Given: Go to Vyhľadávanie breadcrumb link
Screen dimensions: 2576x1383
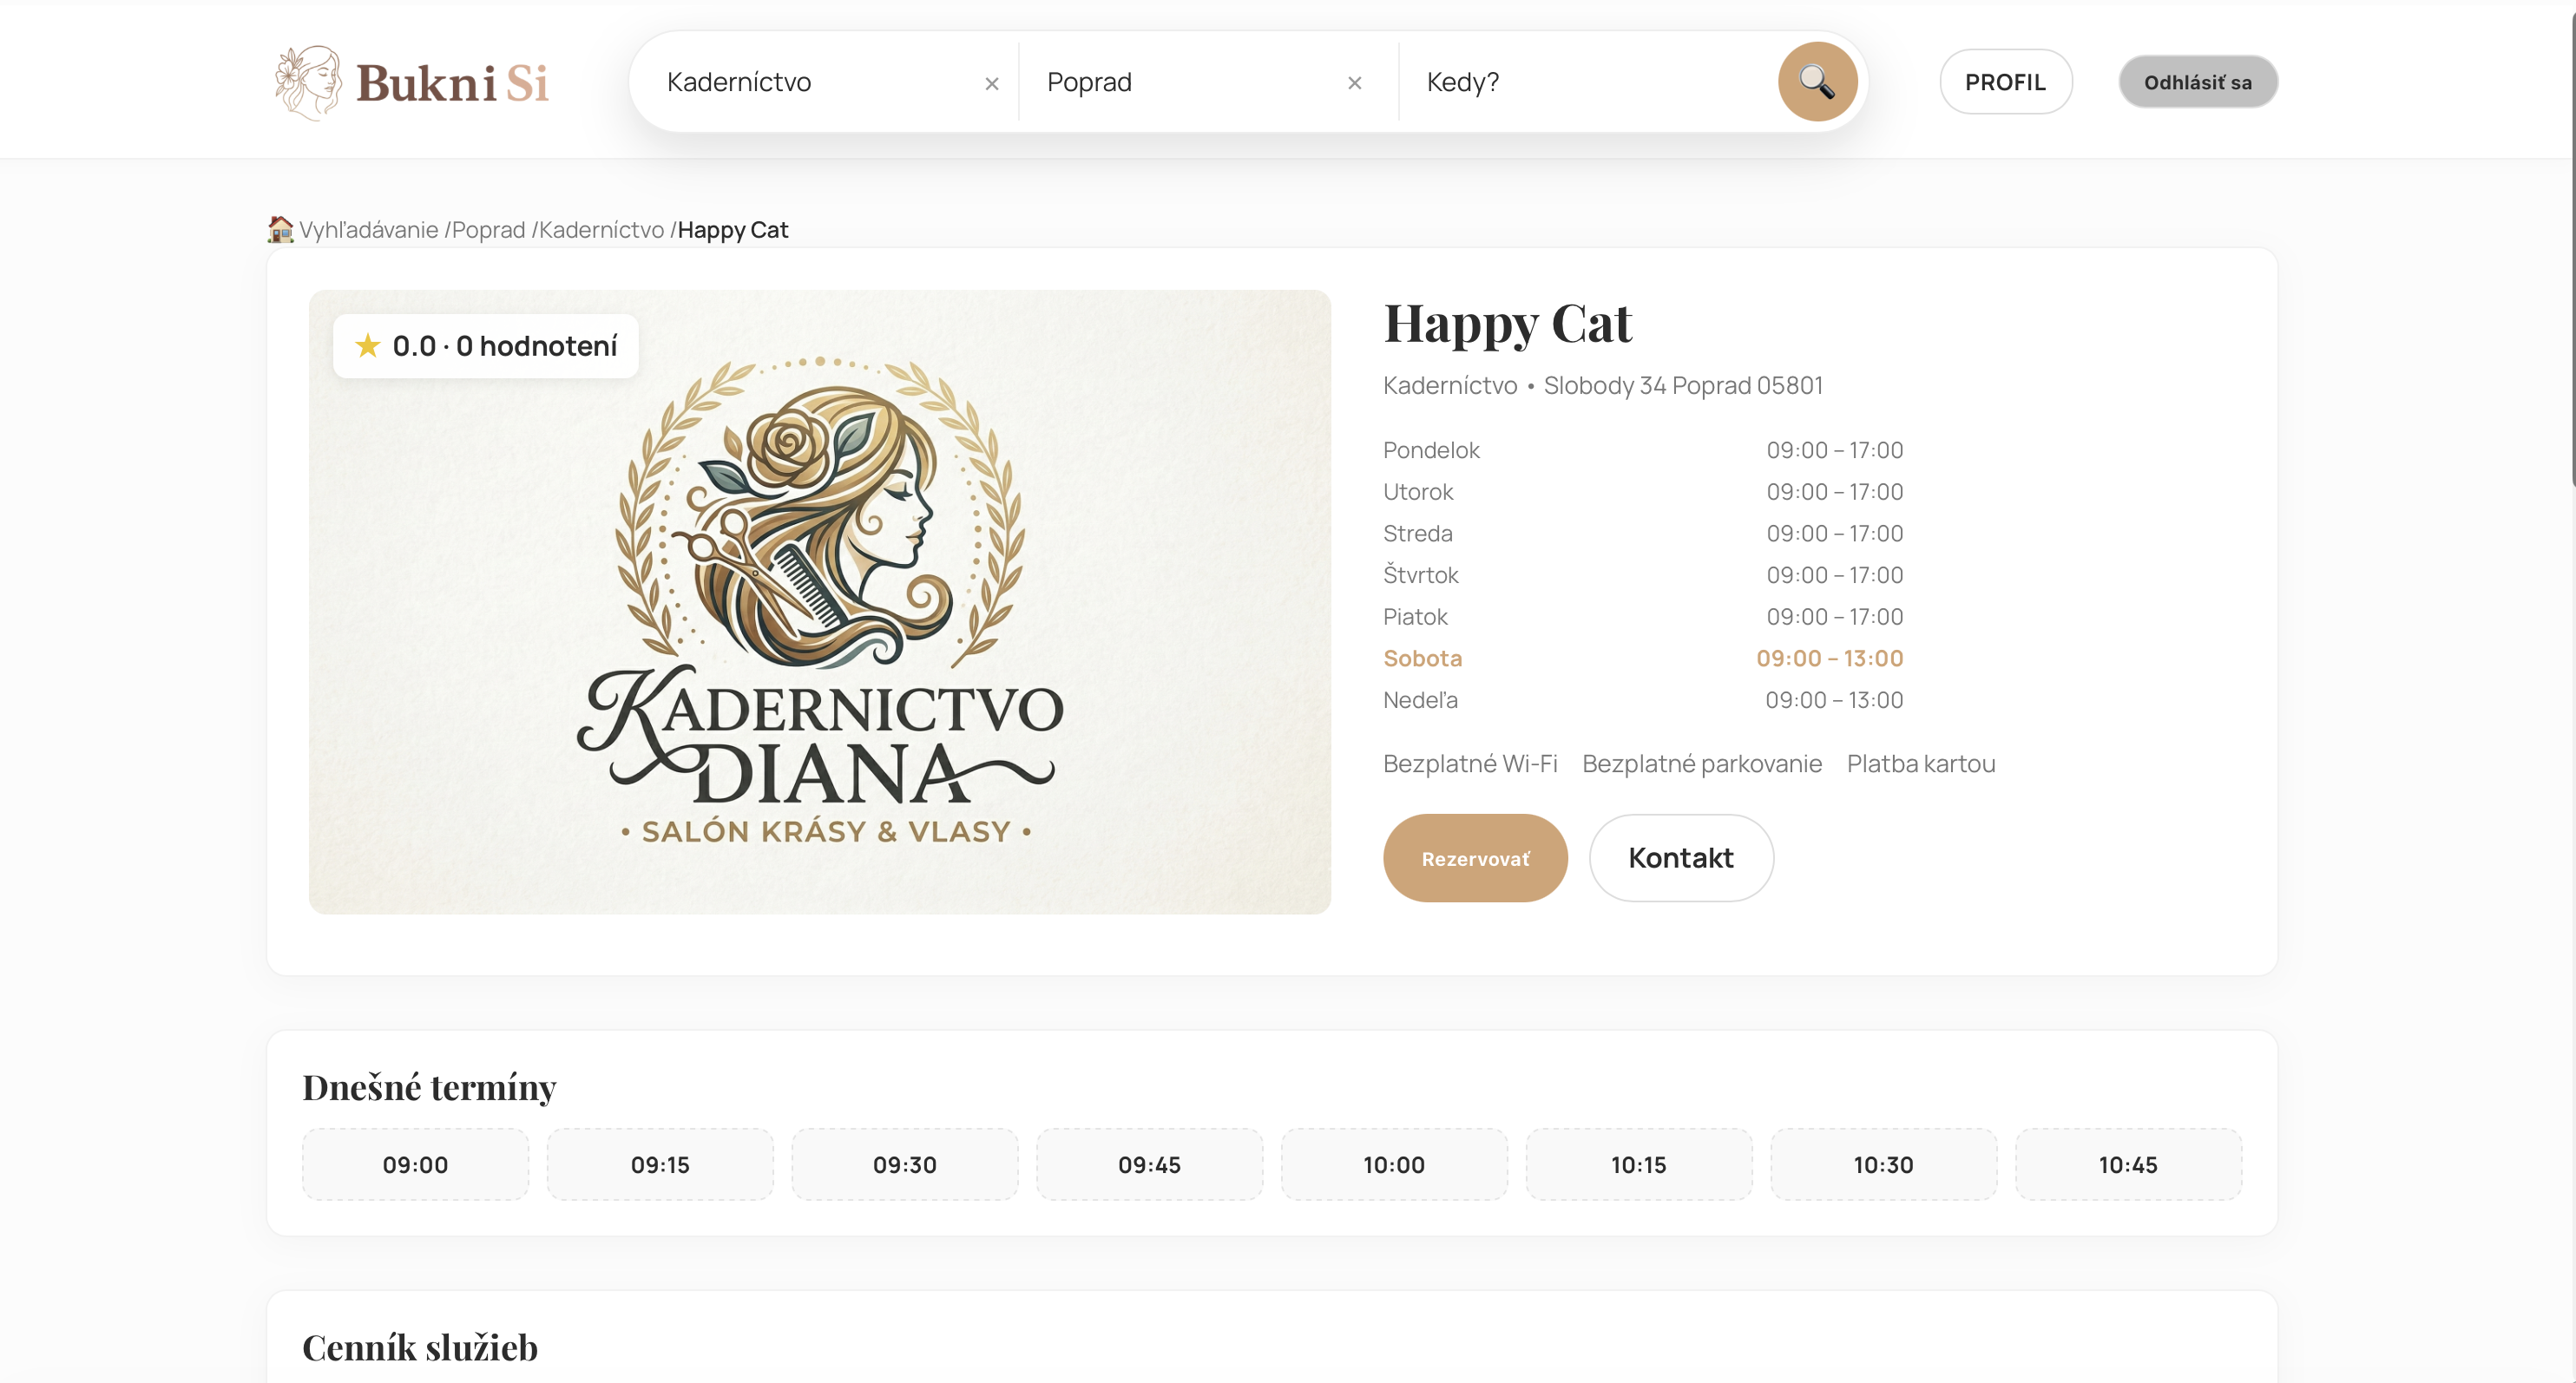Looking at the screenshot, I should [368, 230].
